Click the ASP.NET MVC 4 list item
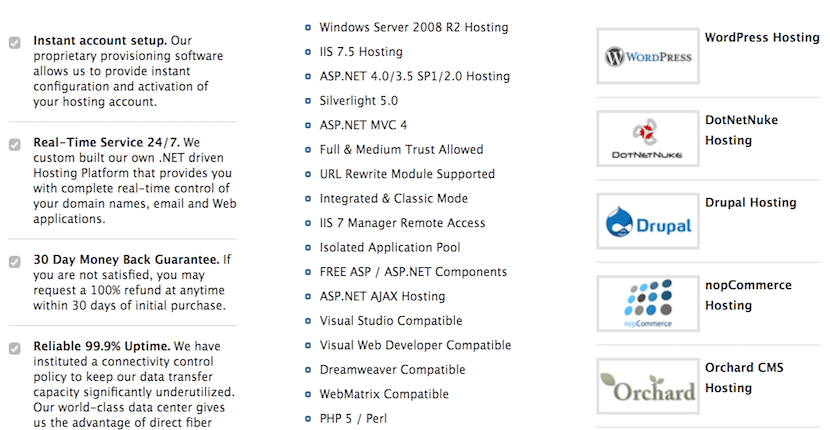Viewport: 830px width, 430px height. [363, 126]
